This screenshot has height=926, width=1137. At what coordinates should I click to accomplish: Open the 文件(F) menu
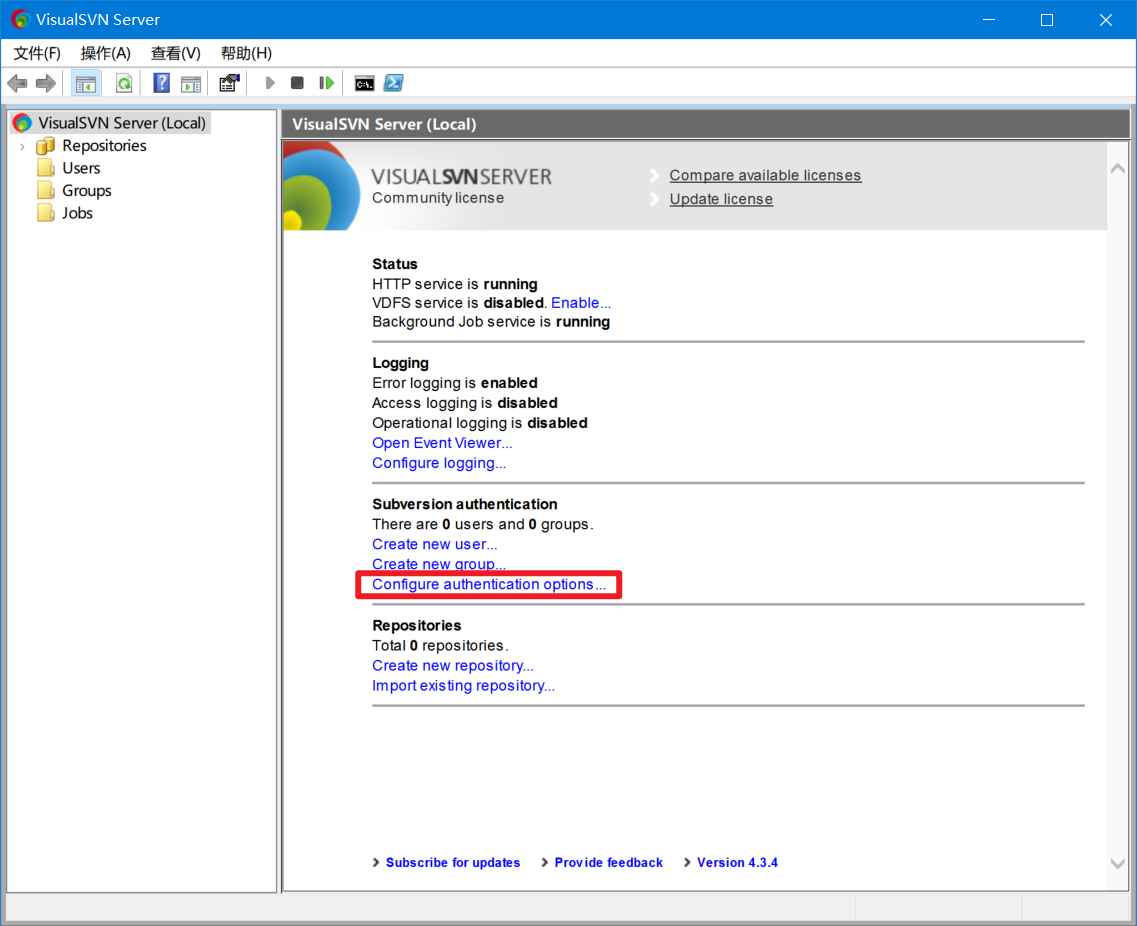pos(37,53)
